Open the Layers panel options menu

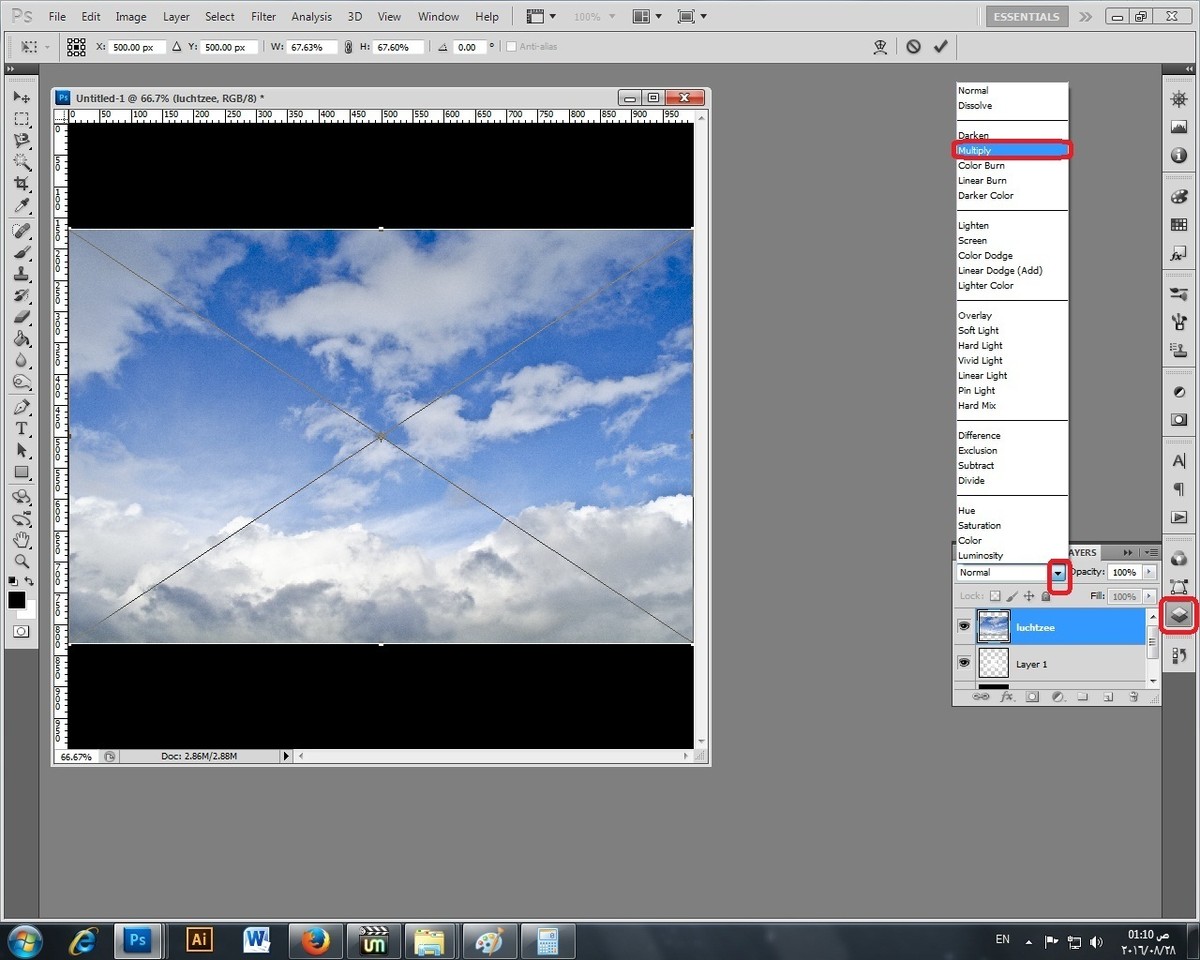point(1151,552)
